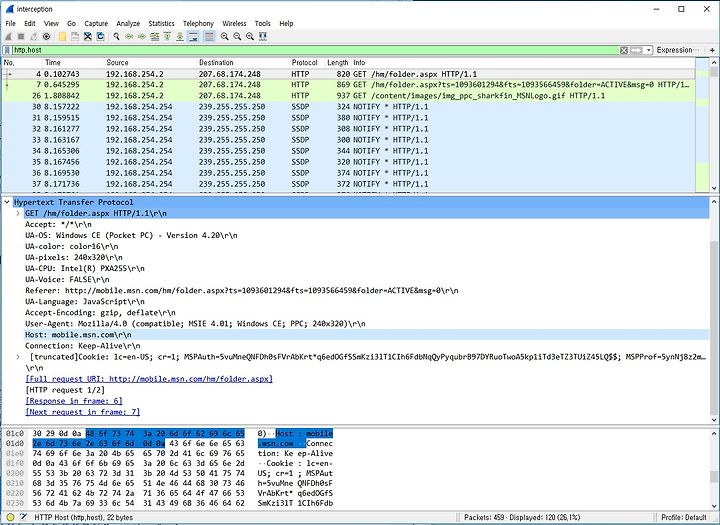Follow Next request in frame: 7 link

[83, 412]
